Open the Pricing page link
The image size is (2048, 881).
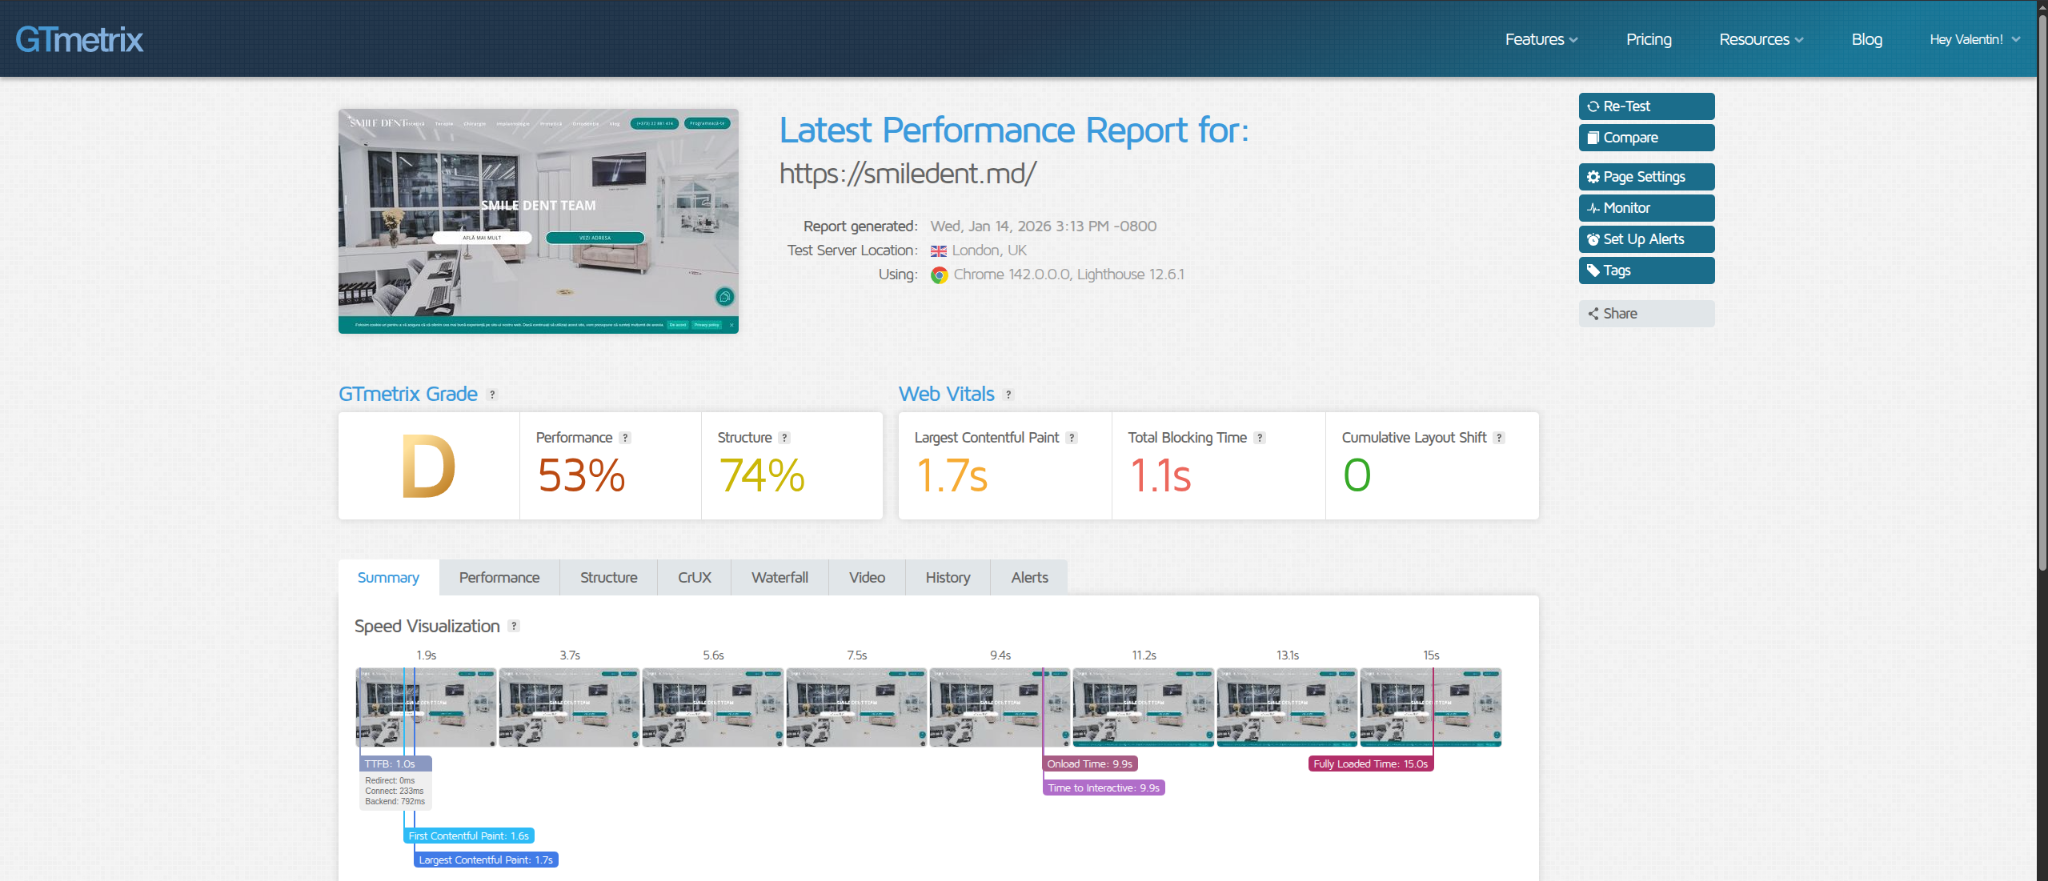pos(1648,39)
